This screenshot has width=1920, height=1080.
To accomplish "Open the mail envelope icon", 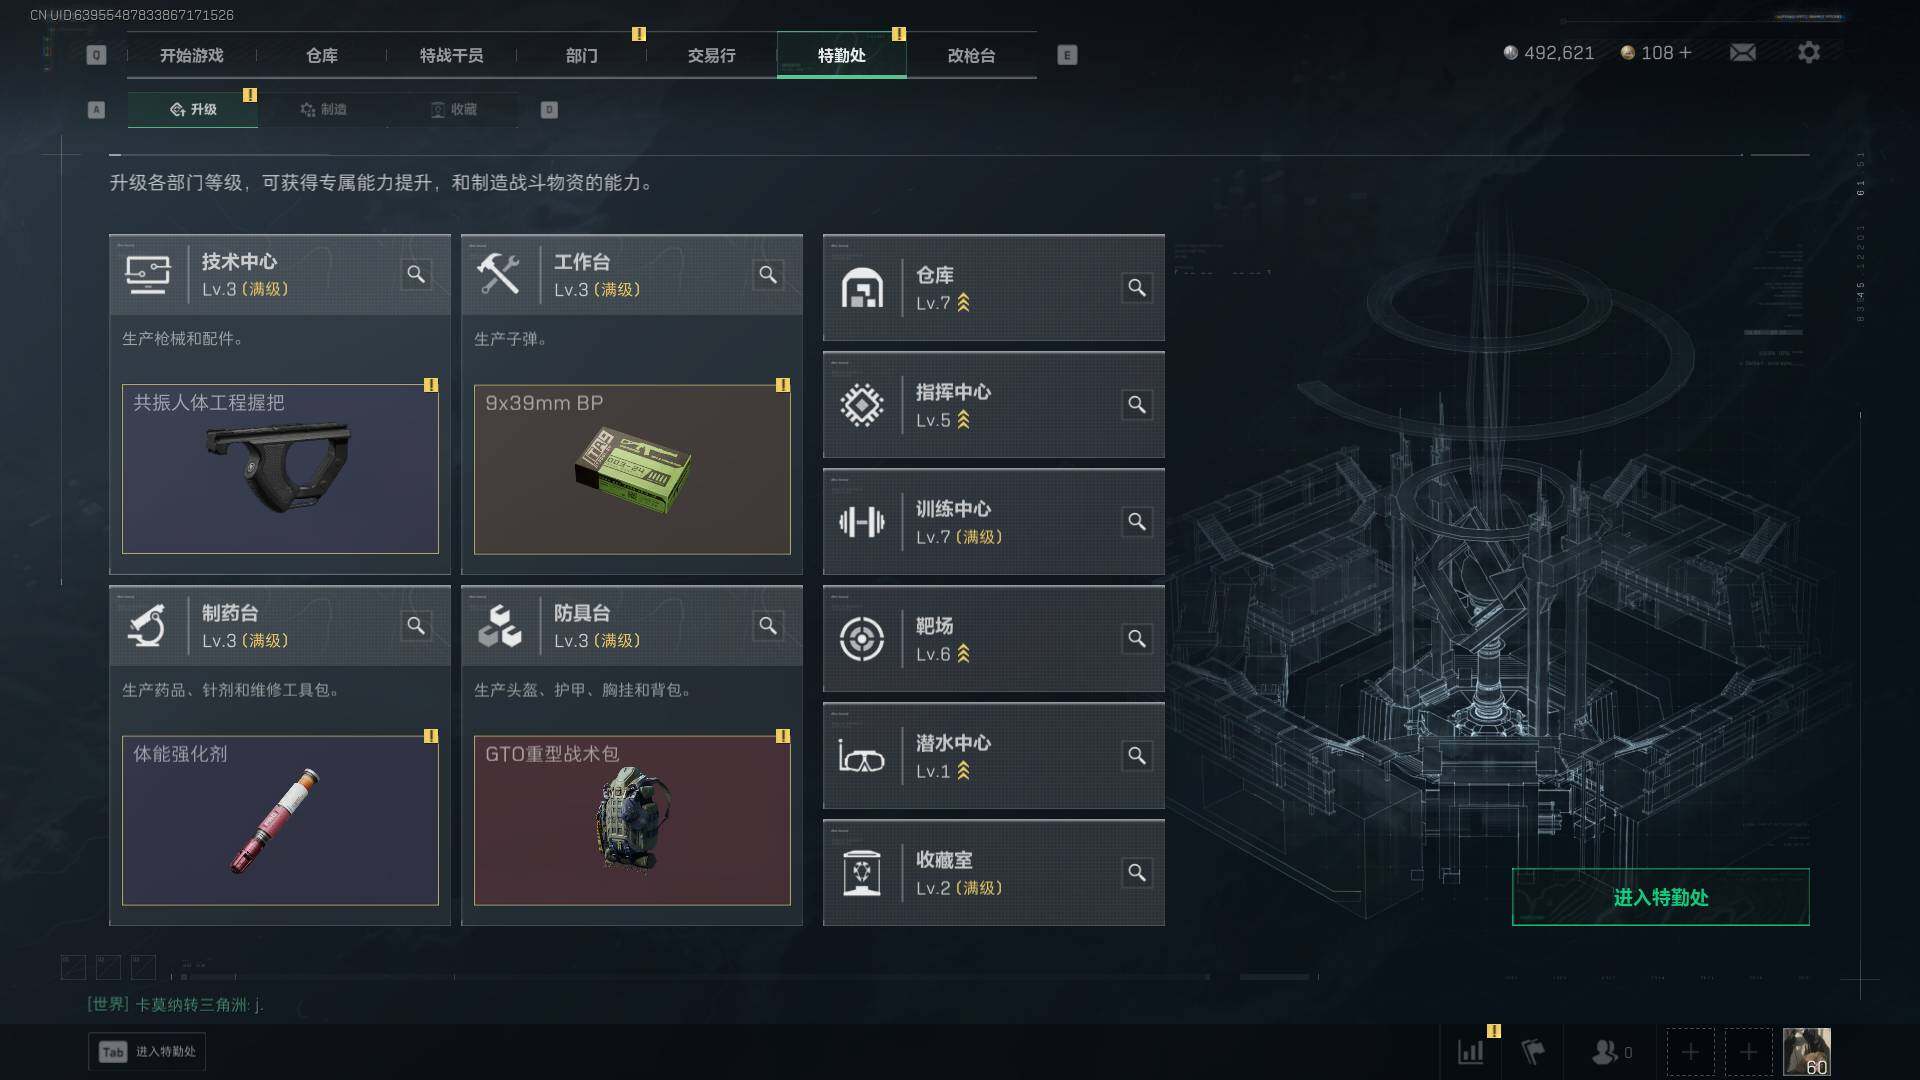I will 1742,52.
